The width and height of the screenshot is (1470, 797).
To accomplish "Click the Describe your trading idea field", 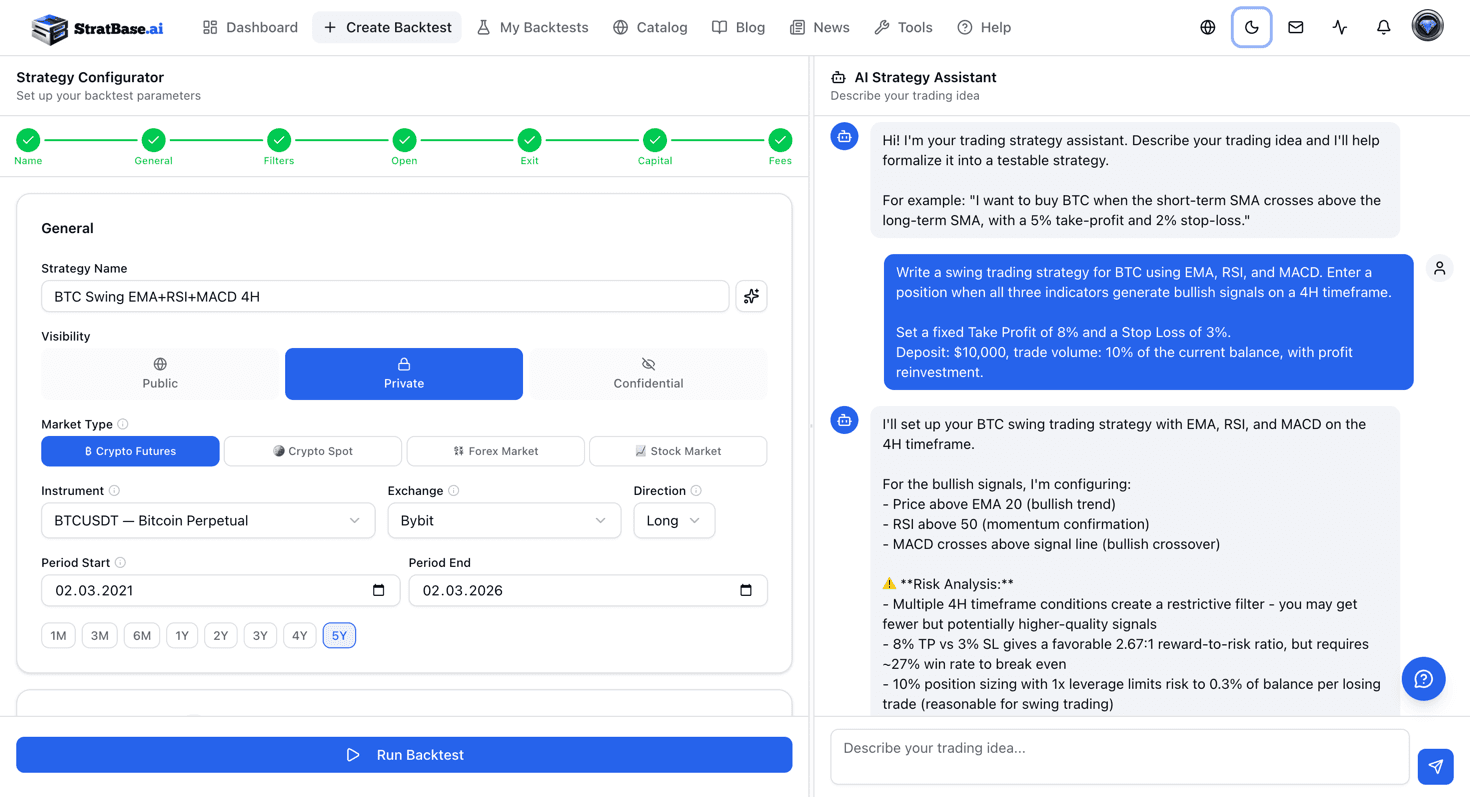I will [1120, 756].
